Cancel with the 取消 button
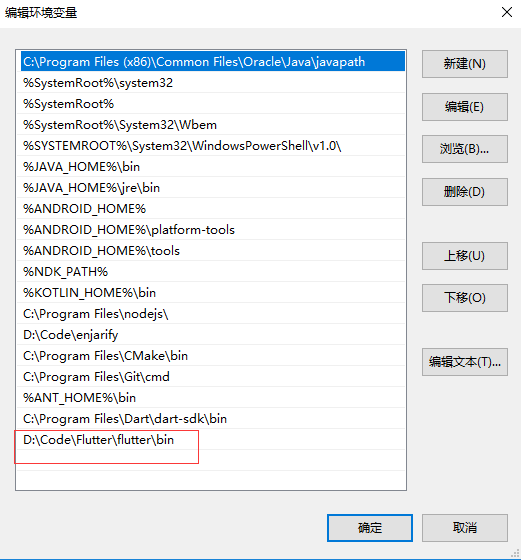This screenshot has width=521, height=560. click(465, 528)
